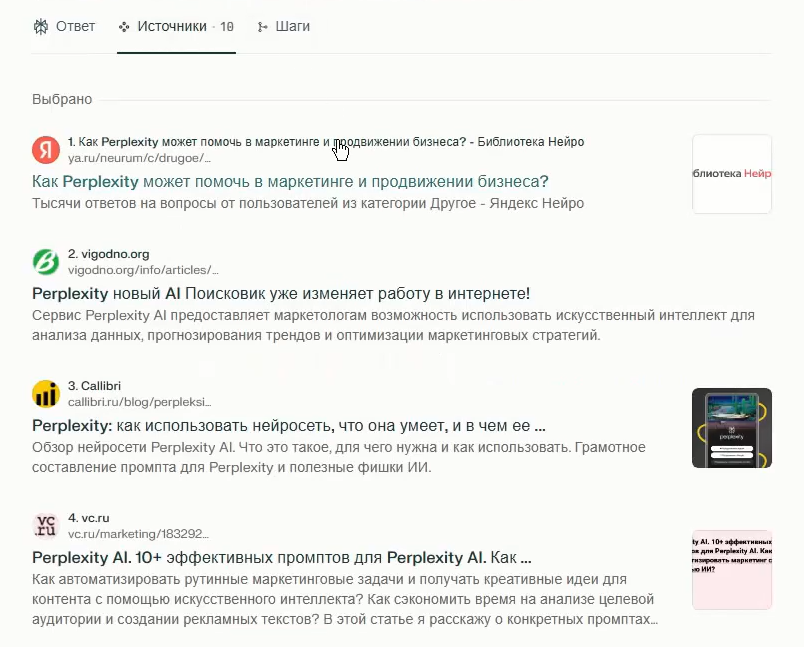The width and height of the screenshot is (804, 647).
Task: Click the callibri.ru/blog source URL
Action: click(x=139, y=402)
